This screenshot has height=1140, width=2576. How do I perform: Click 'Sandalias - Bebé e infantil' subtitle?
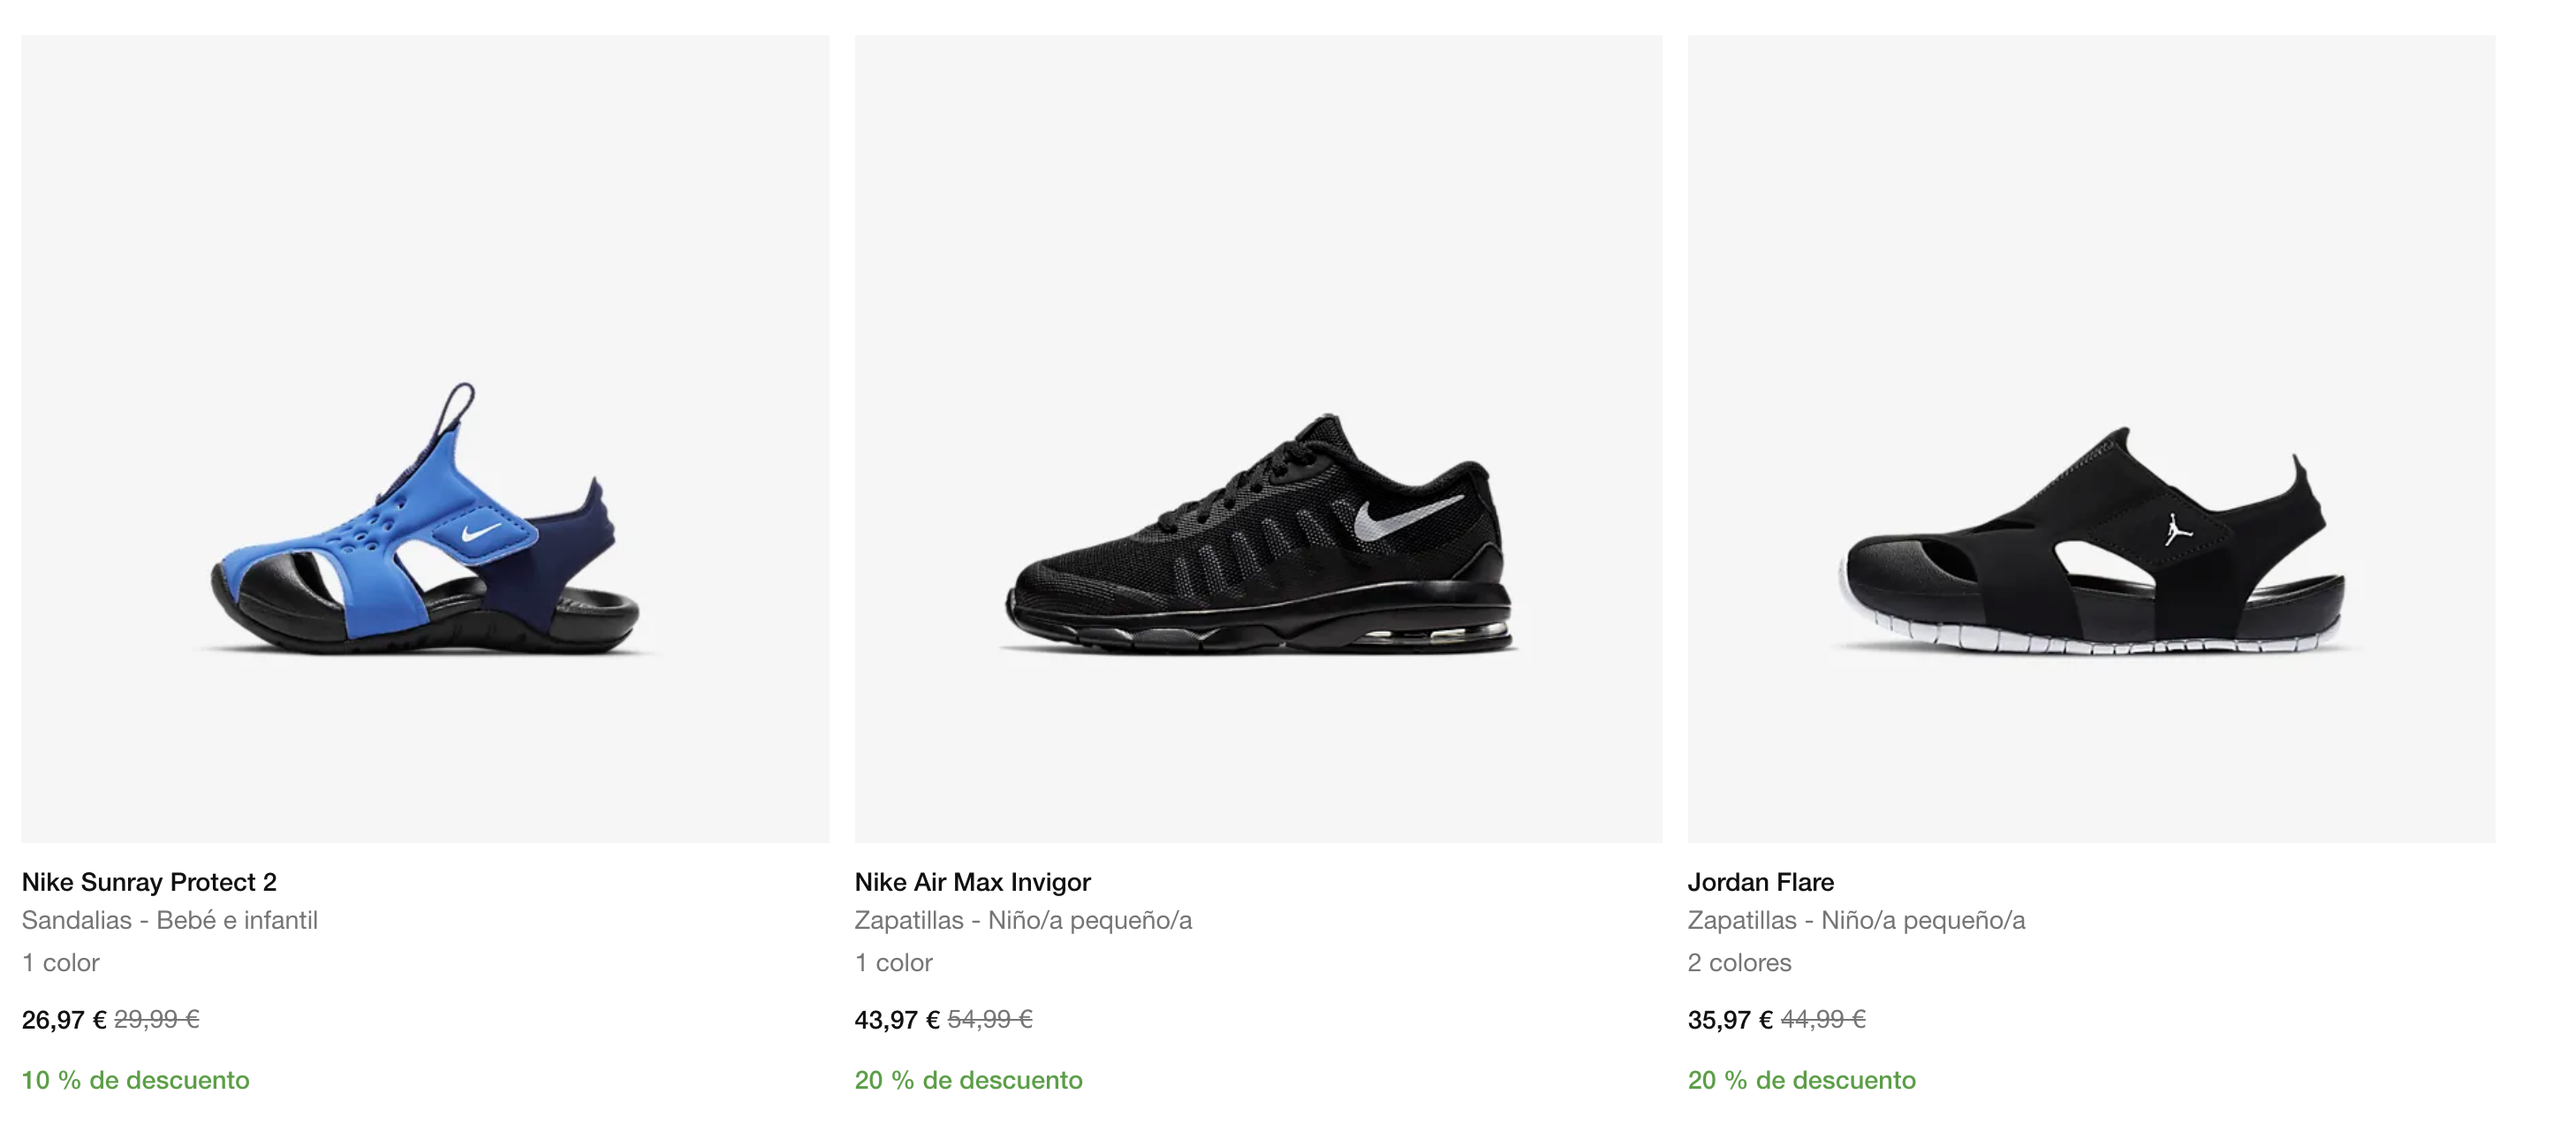pos(170,920)
